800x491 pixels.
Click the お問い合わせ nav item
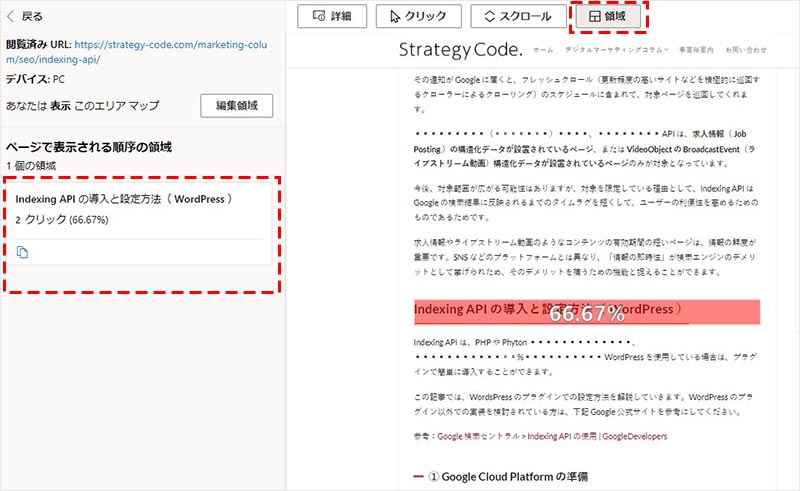coord(746,49)
